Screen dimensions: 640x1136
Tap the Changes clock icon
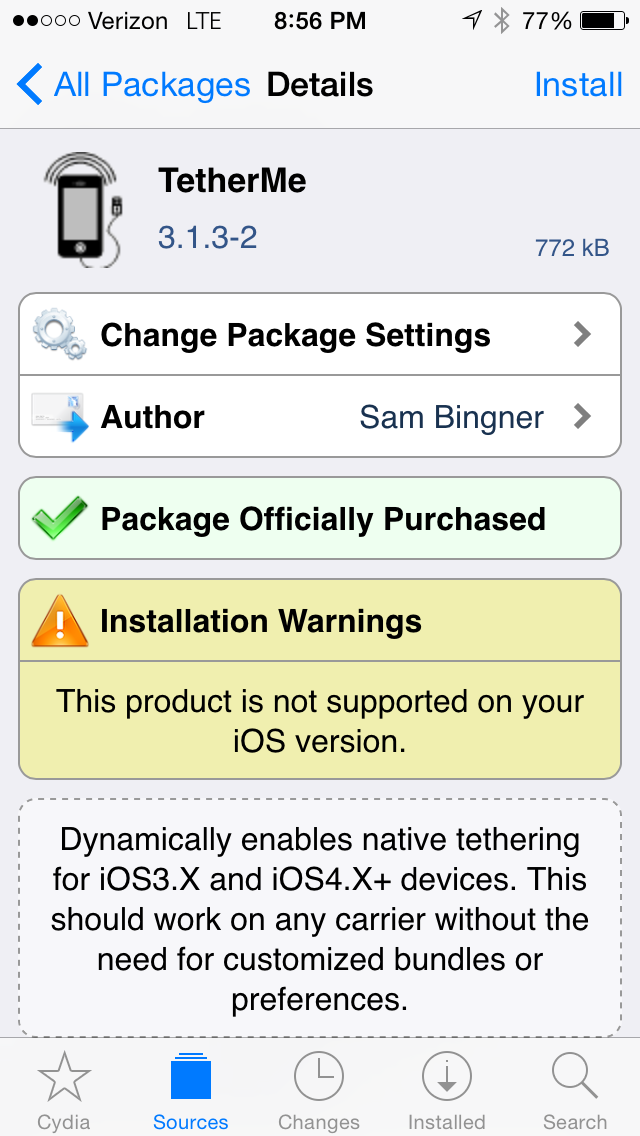[319, 1077]
